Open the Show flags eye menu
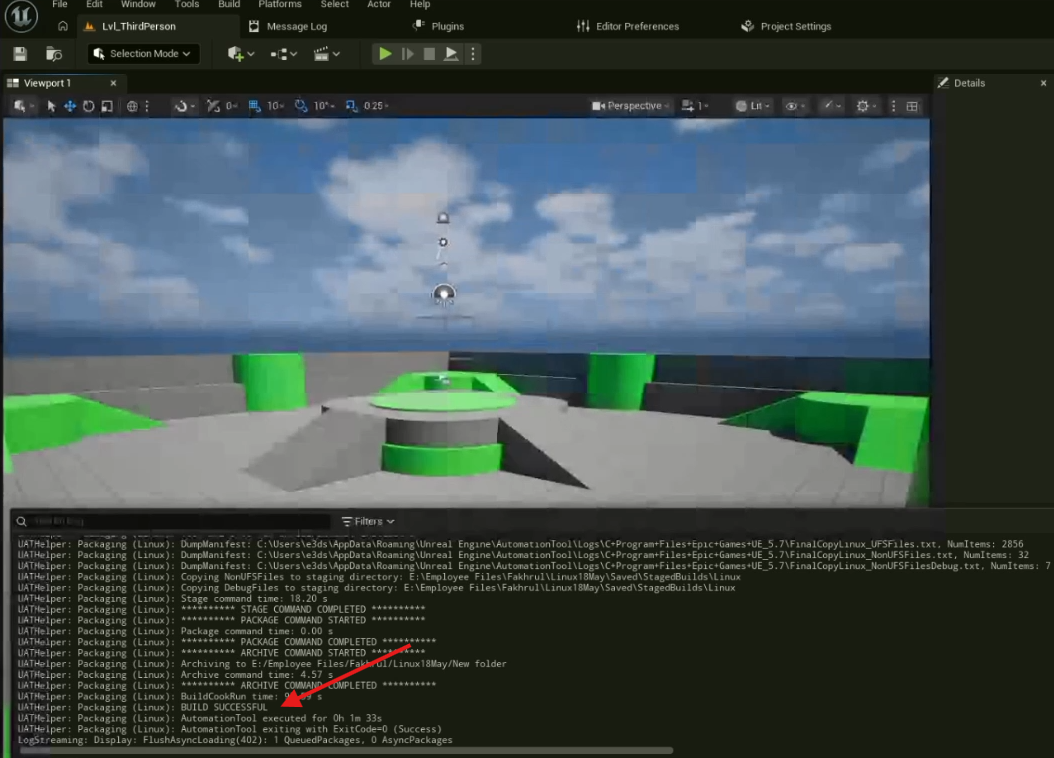Viewport: 1054px width, 758px height. coord(795,106)
